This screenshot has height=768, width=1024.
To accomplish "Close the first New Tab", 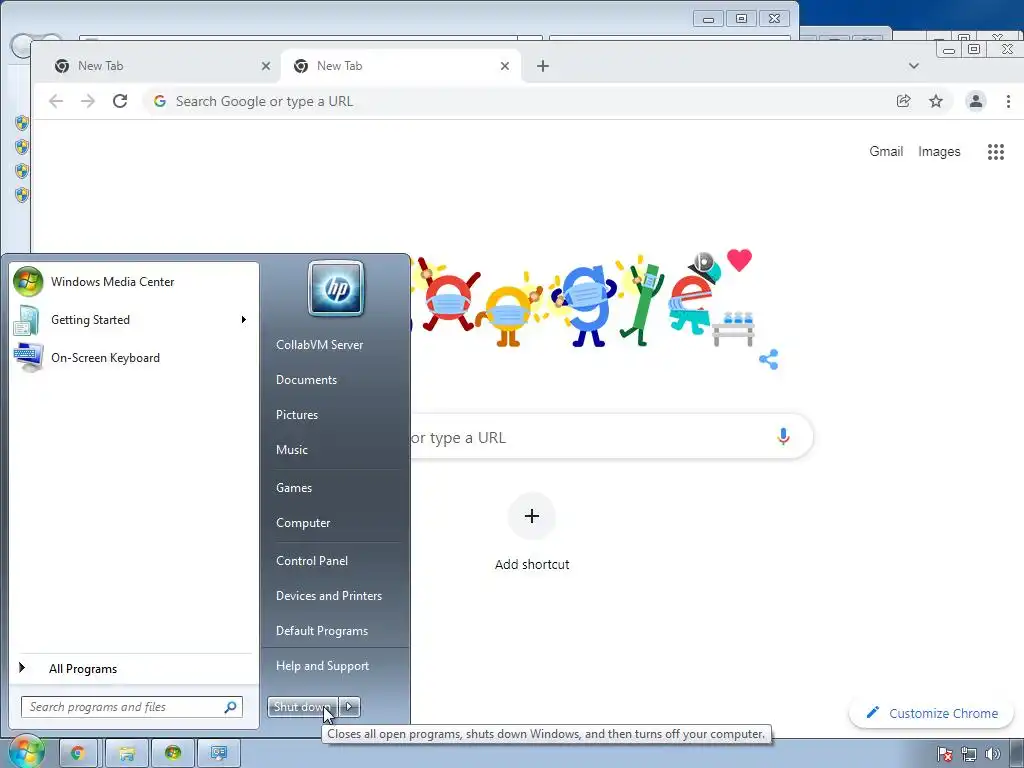I will [266, 66].
